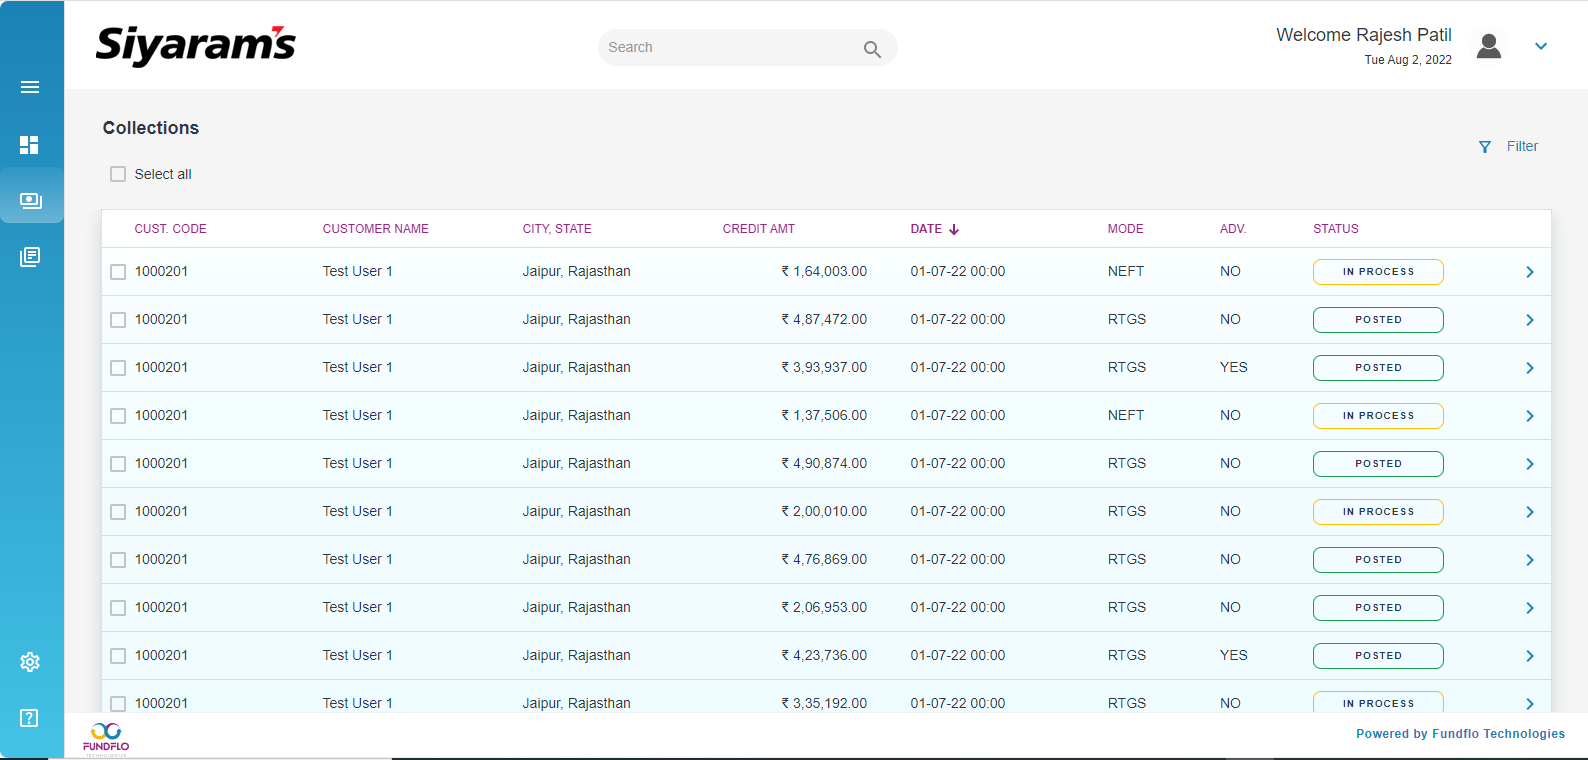Open Powered by Fundflo Technologies link
This screenshot has height=760, width=1588.
(x=1460, y=734)
